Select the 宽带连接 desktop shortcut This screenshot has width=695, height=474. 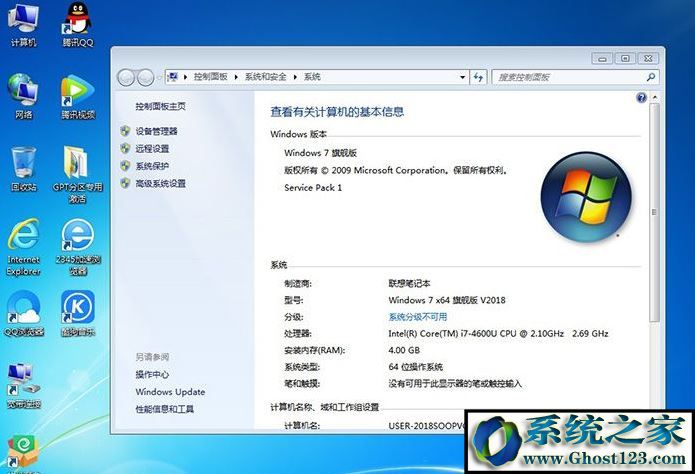[23, 386]
